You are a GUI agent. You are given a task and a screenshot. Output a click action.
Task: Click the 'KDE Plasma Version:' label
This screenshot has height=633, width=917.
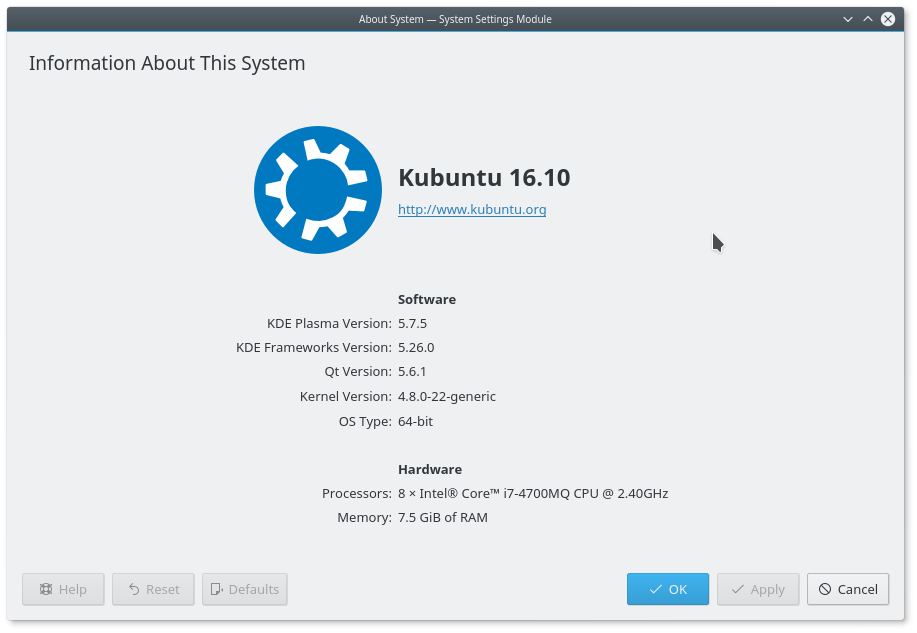(329, 324)
